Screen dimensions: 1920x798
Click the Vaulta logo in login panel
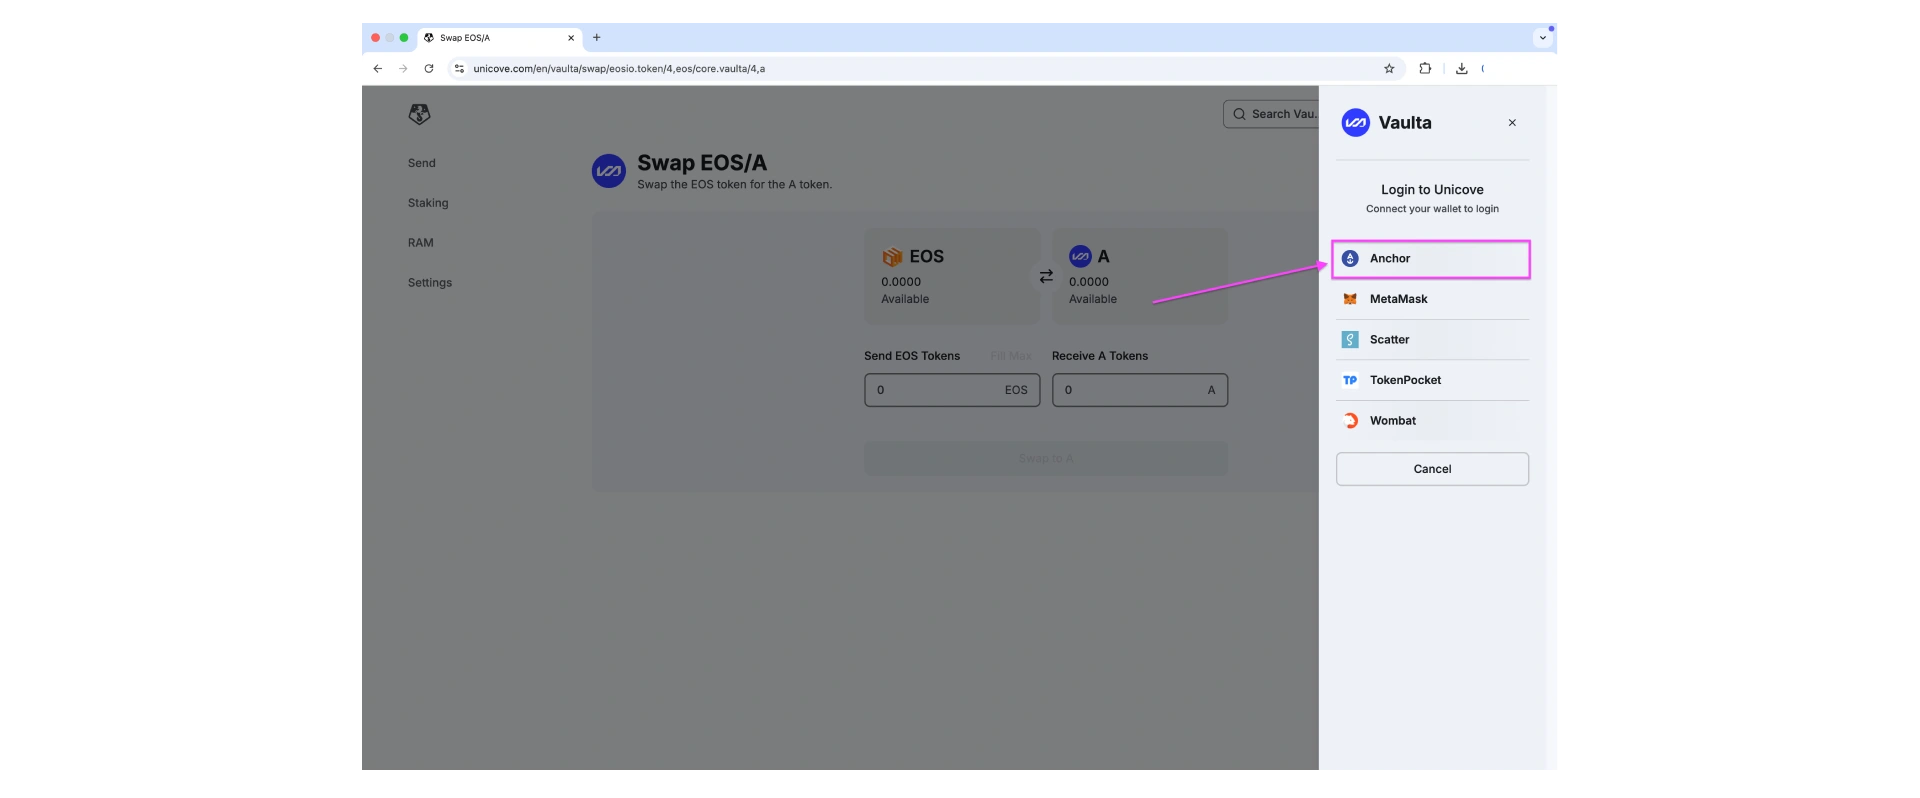tap(1355, 123)
